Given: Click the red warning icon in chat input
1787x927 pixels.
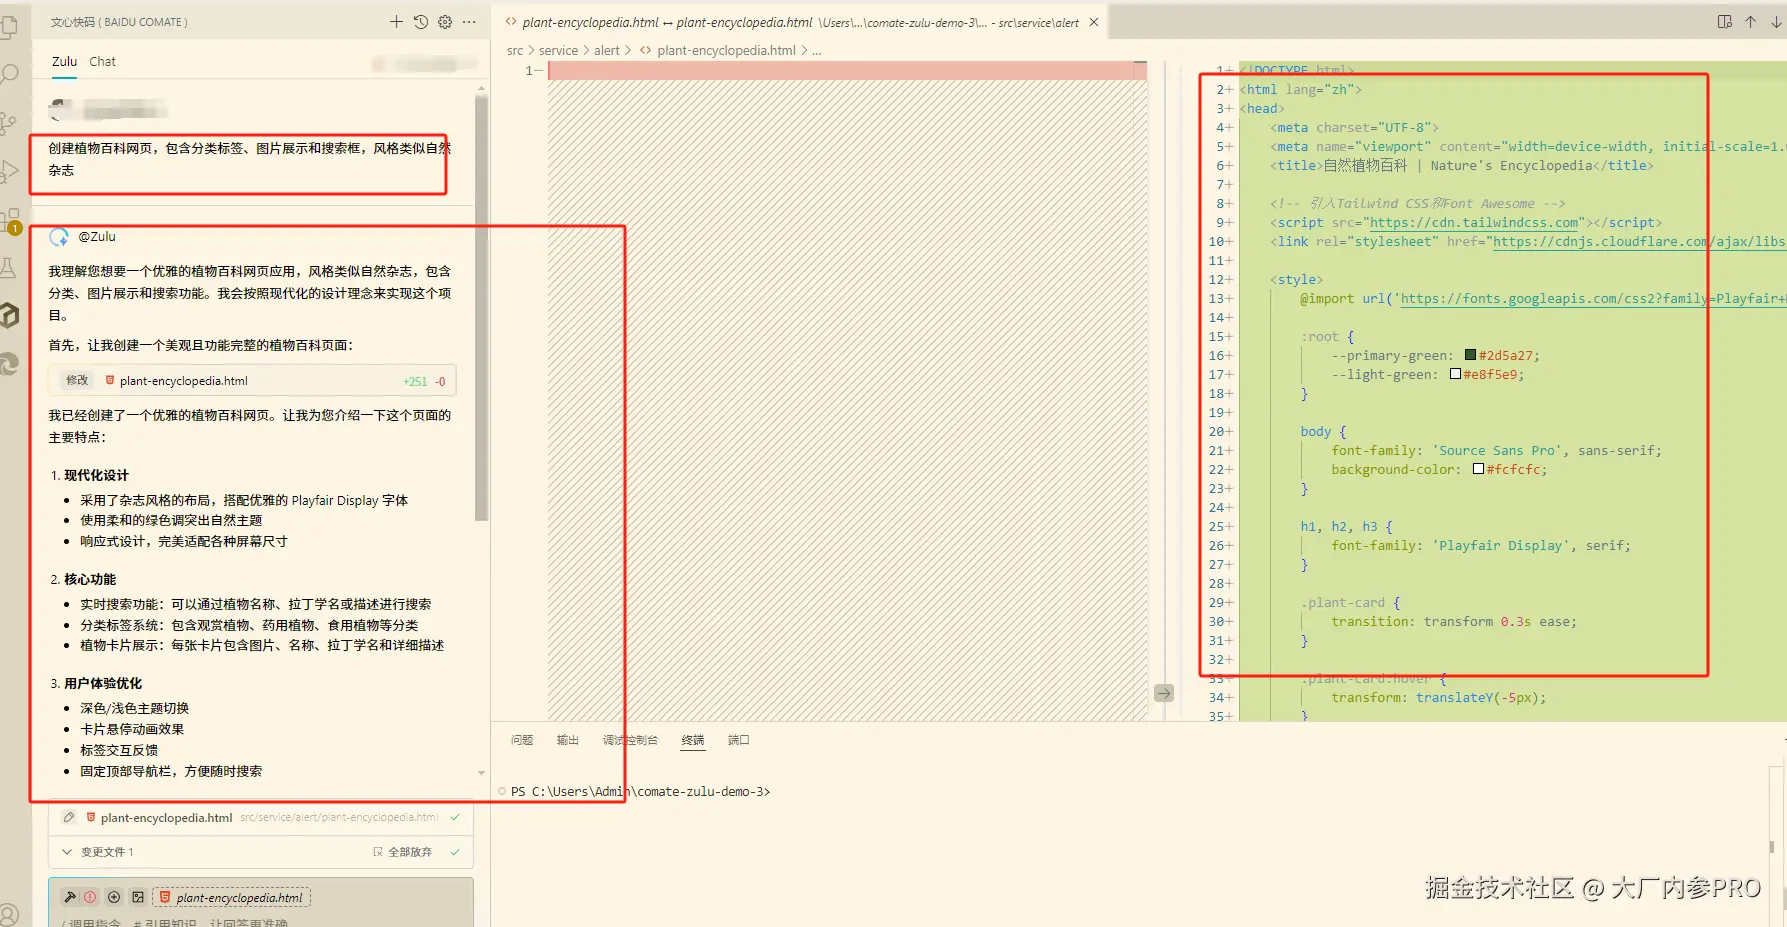Looking at the screenshot, I should point(90,897).
